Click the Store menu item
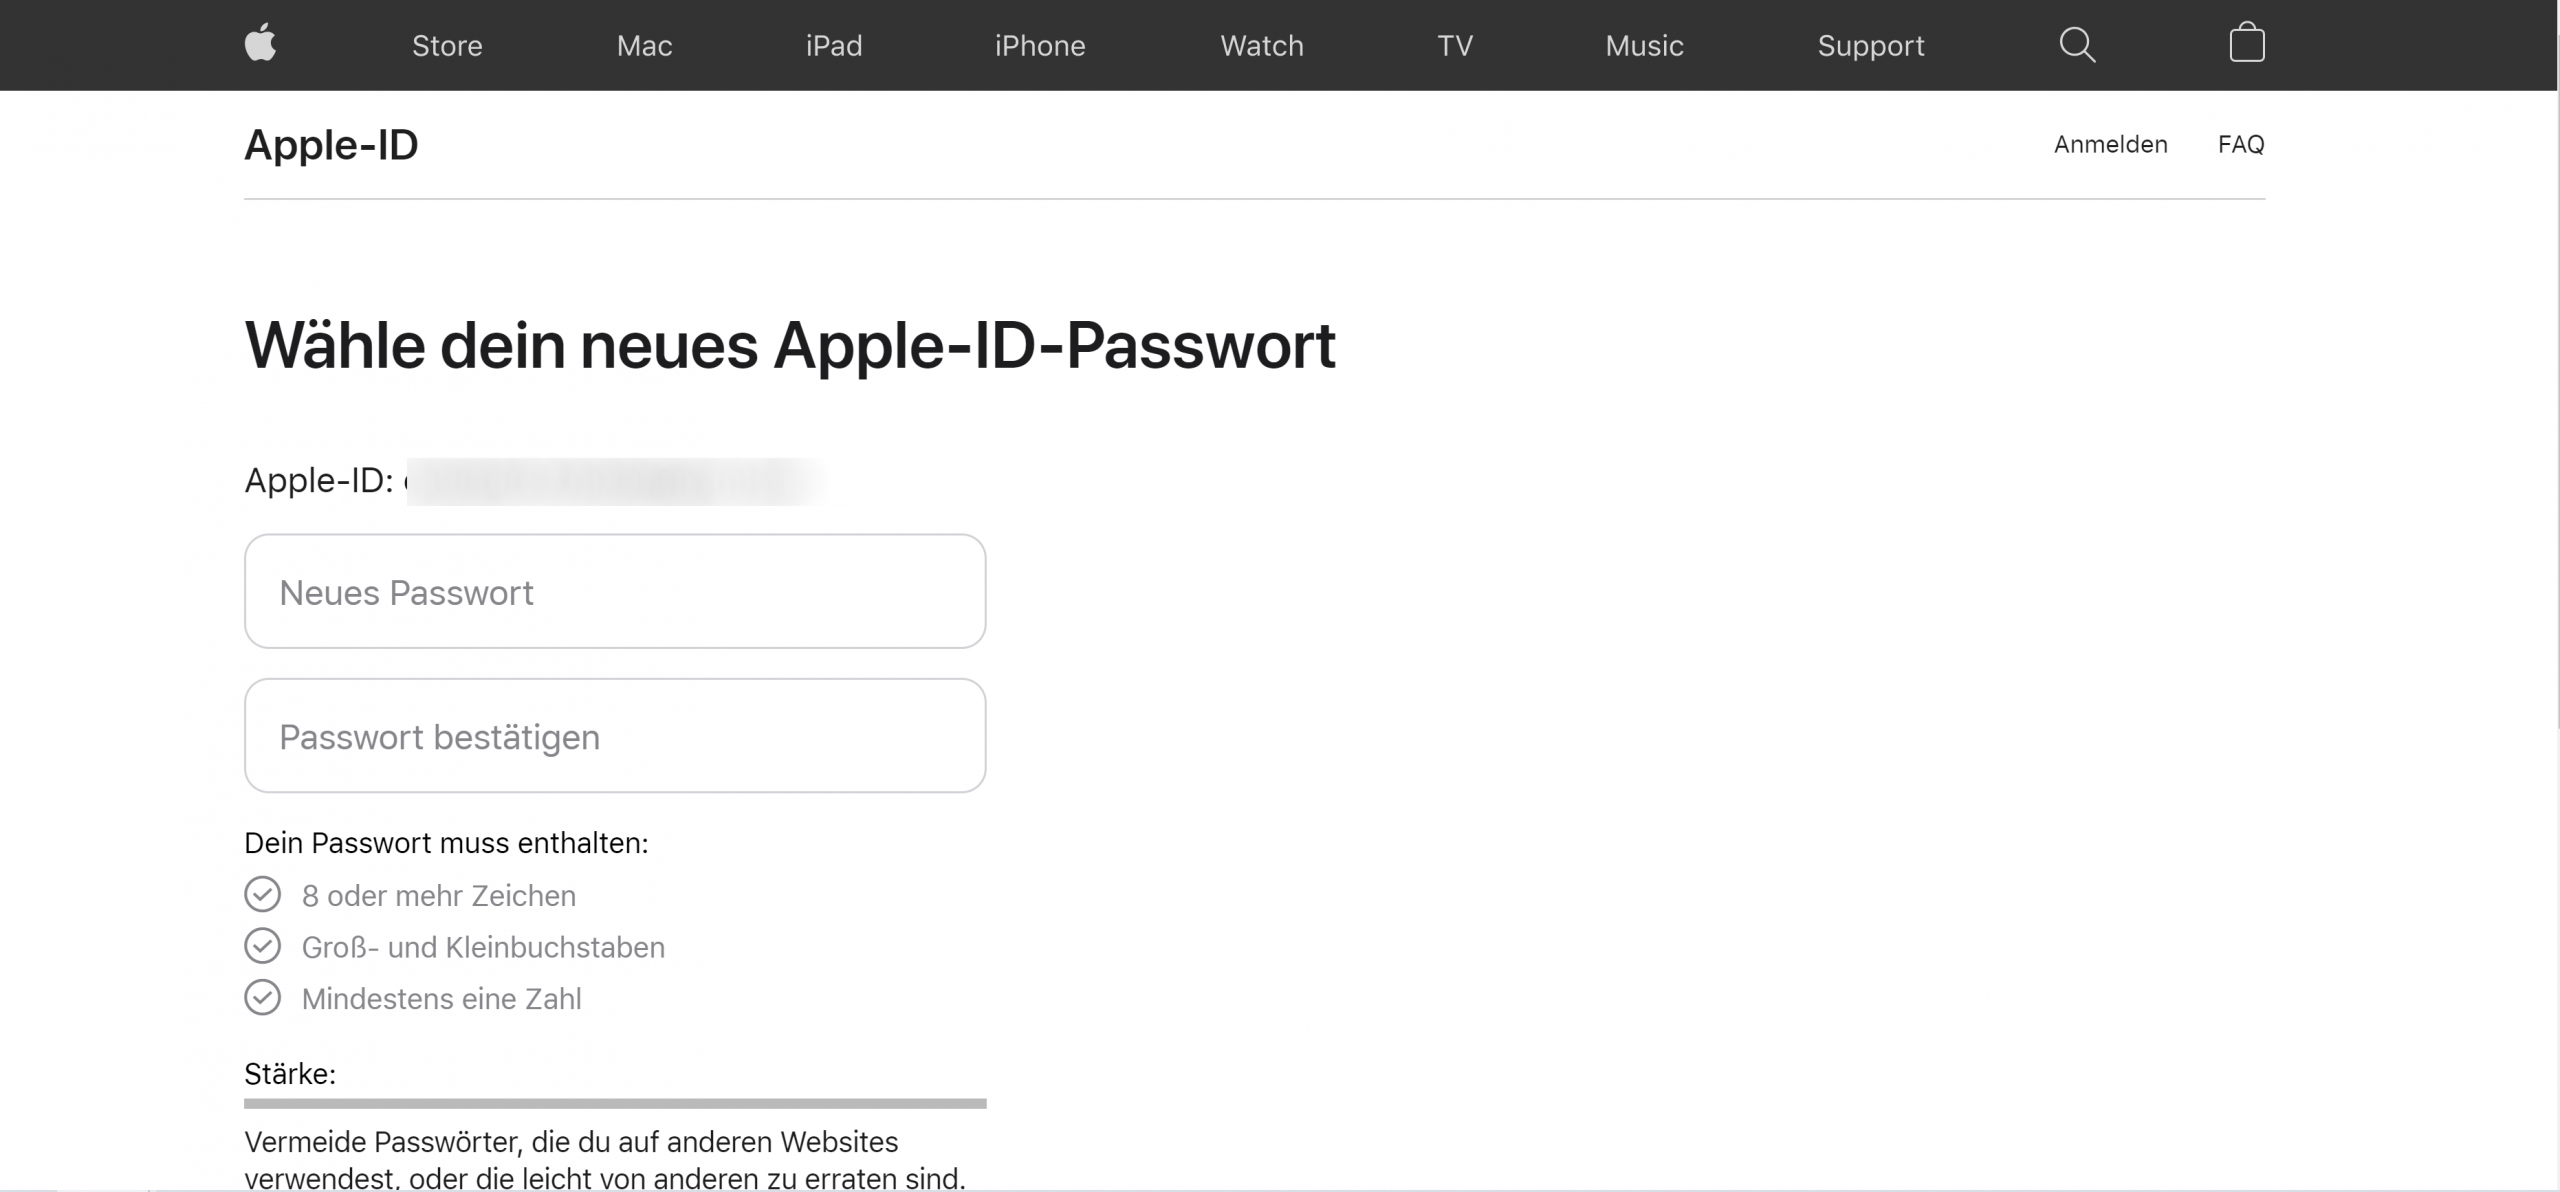The image size is (2560, 1192). [449, 46]
